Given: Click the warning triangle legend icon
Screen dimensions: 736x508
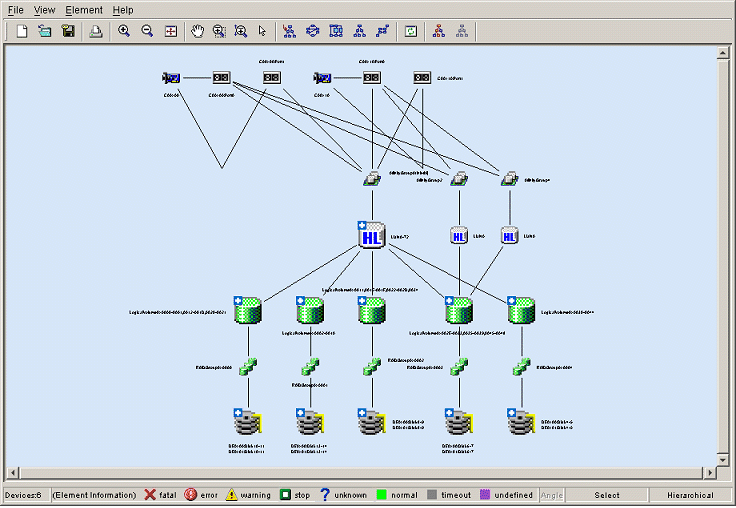Looking at the screenshot, I should point(231,495).
